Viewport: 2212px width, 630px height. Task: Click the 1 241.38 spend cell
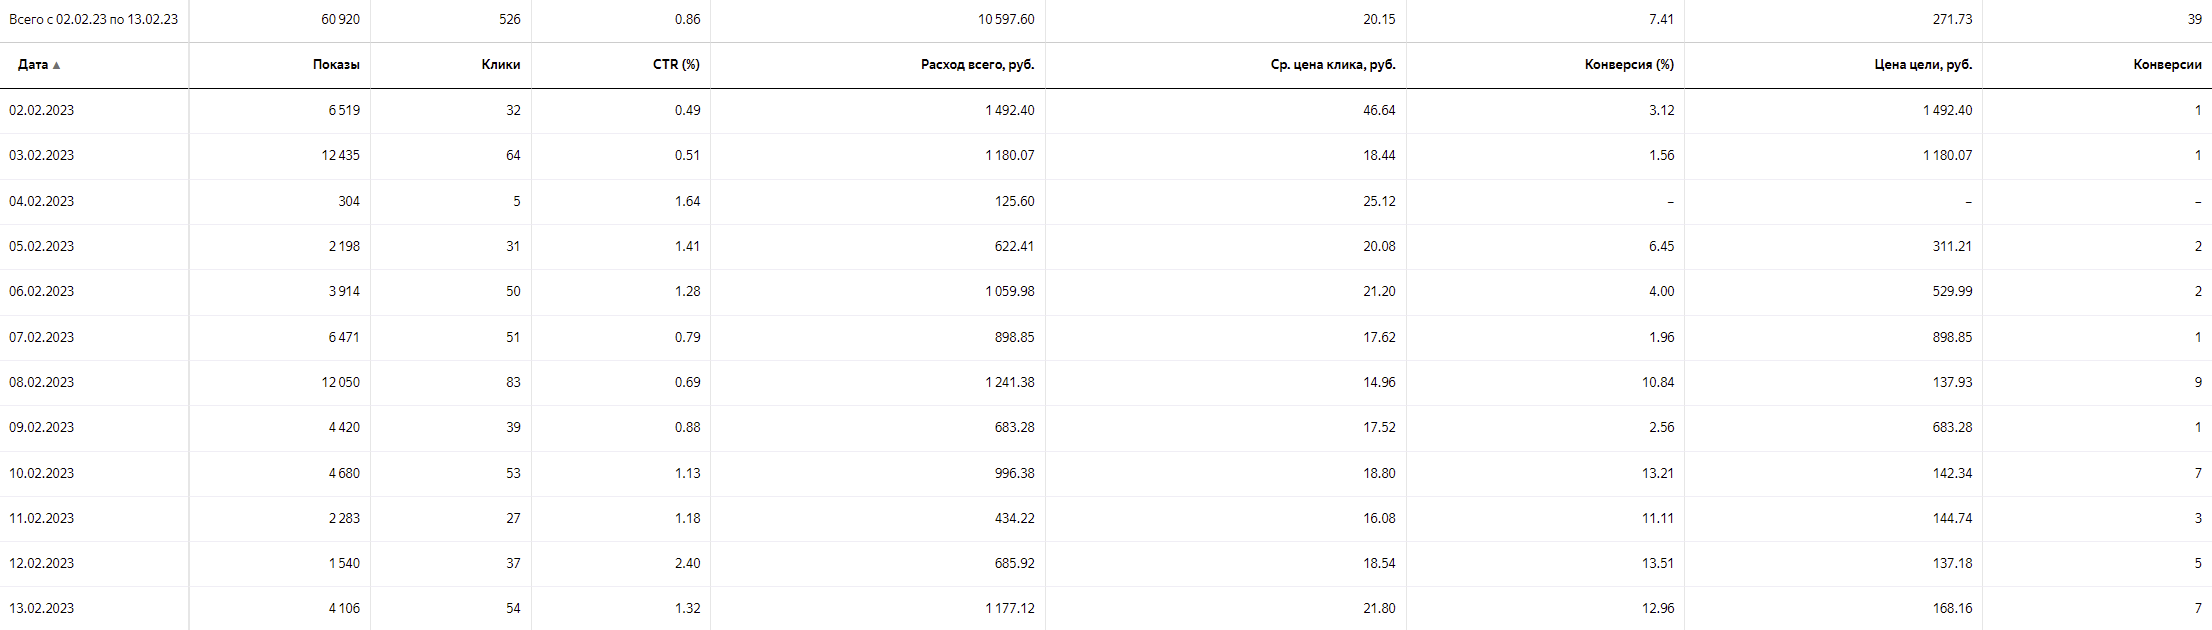point(1009,383)
